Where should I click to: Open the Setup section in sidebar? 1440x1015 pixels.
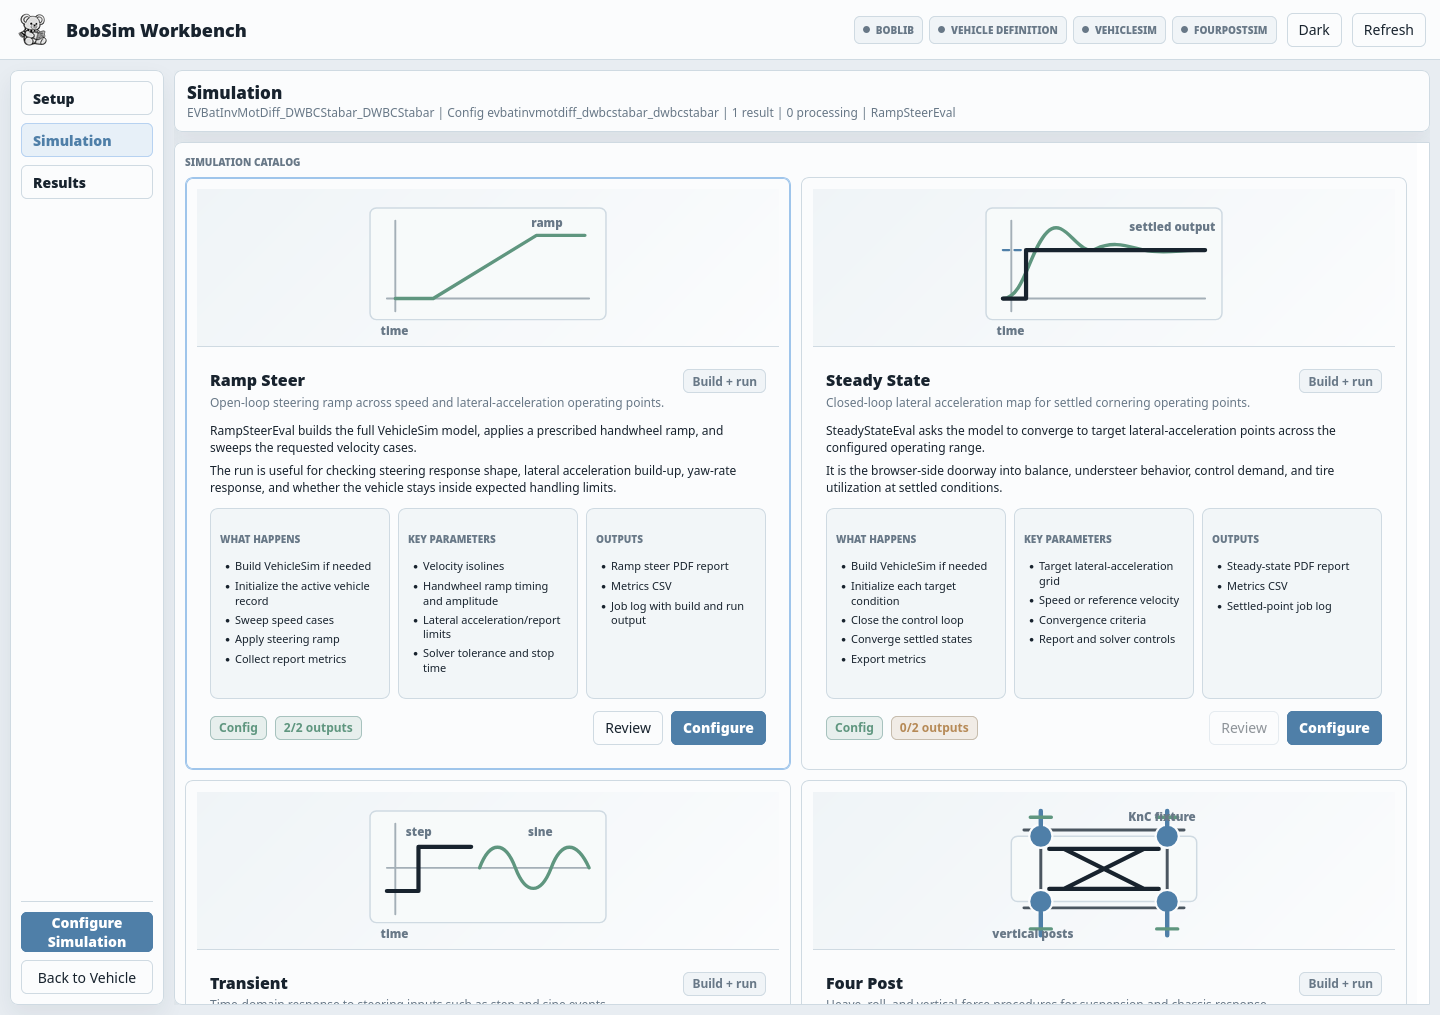[87, 98]
